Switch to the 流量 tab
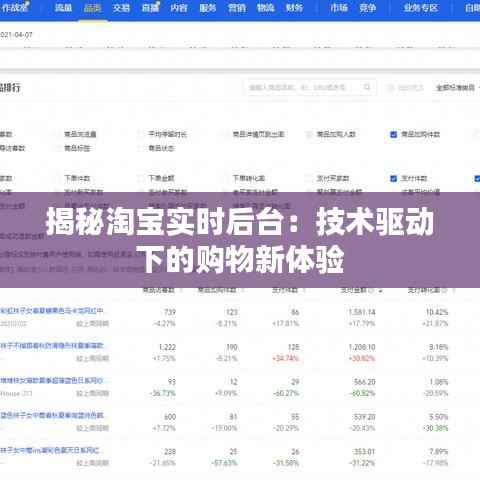Screen dimensions: 480x480 63,7
